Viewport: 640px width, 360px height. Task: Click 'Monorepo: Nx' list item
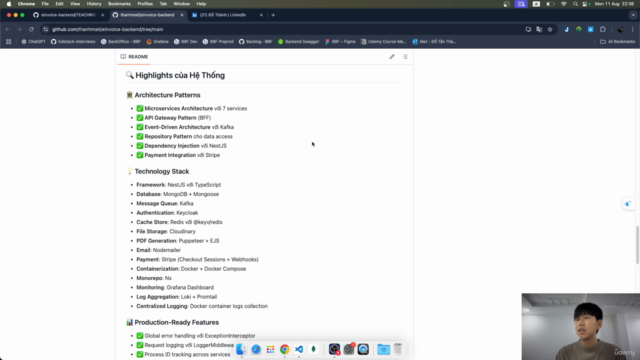[x=154, y=278]
